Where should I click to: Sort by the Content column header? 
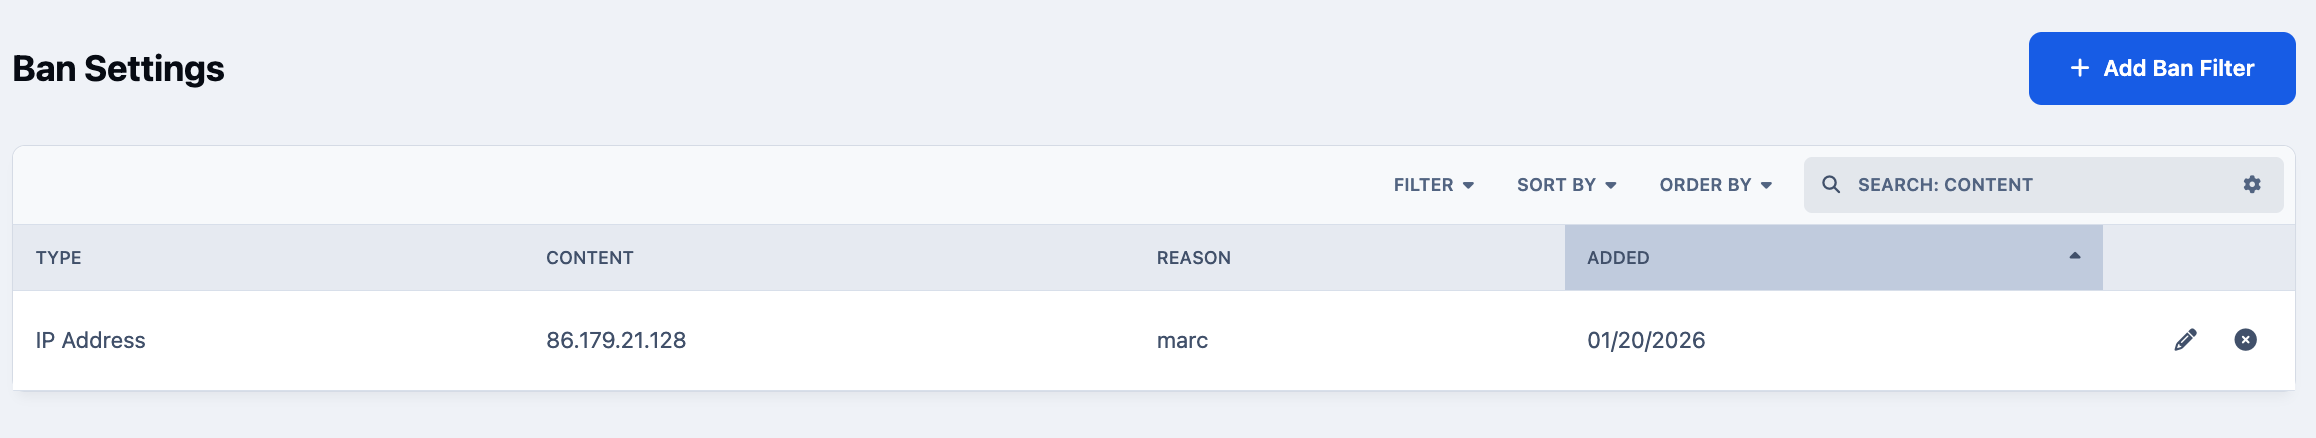[x=590, y=258]
